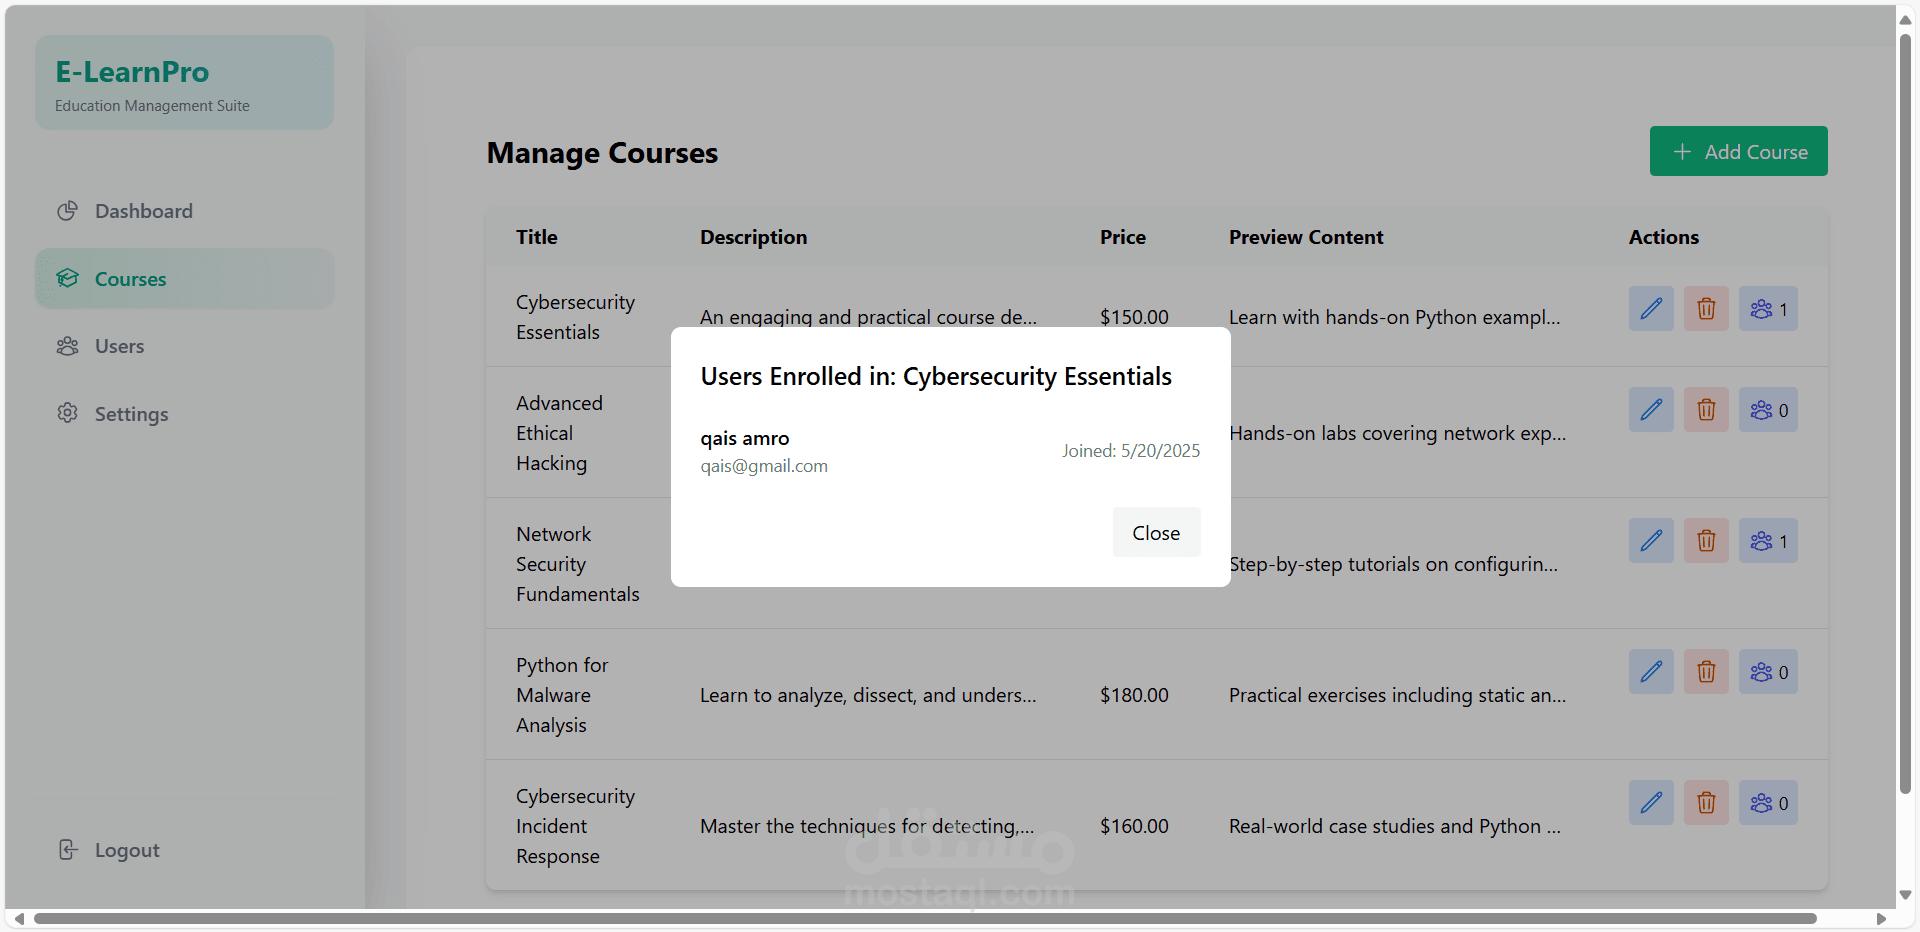Viewport: 1920px width, 932px height.
Task: Click description 'Master the techniques for detecting,...'
Action: coord(867,826)
